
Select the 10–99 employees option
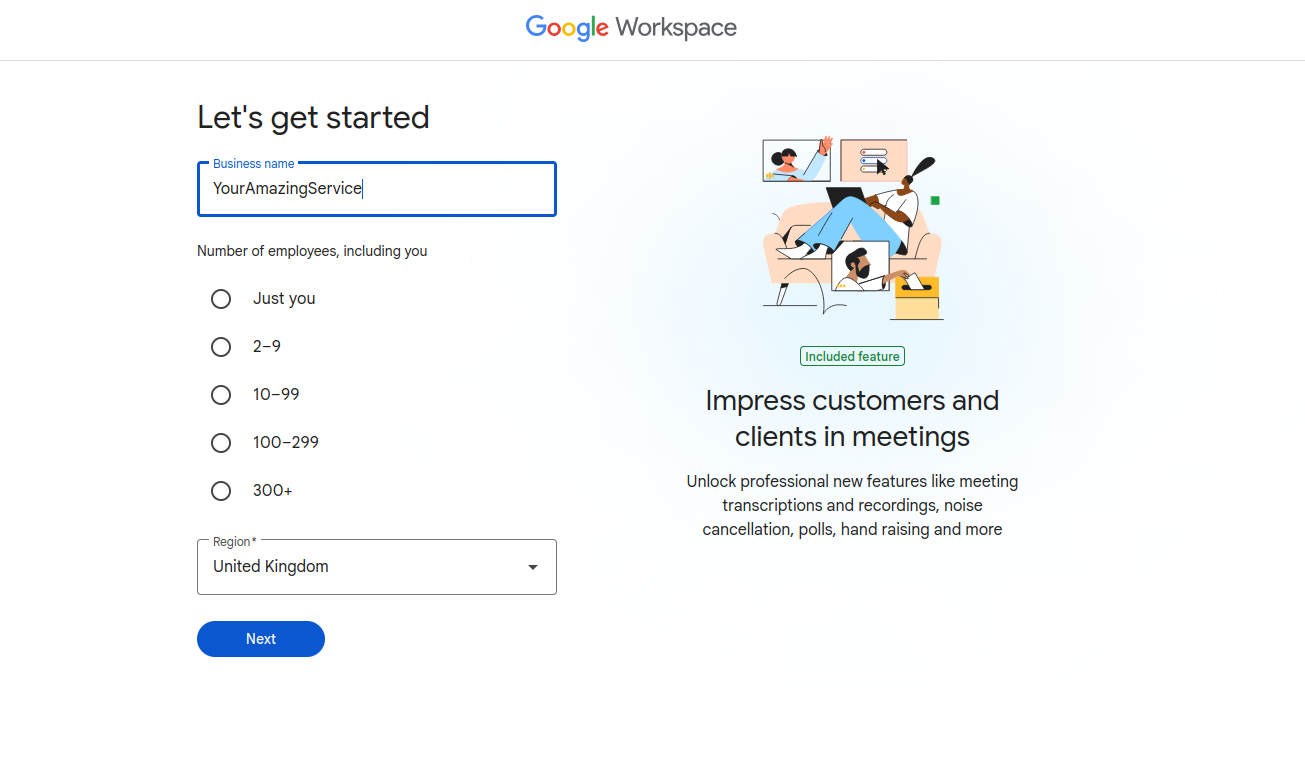tap(221, 395)
